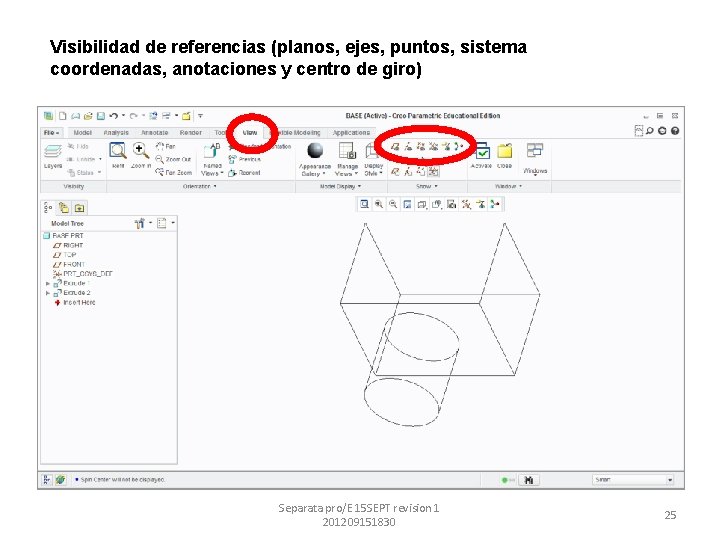The height and width of the screenshot is (540, 720).
Task: Select PRT_CSYS_DEF in Model Tree
Action: click(83, 274)
